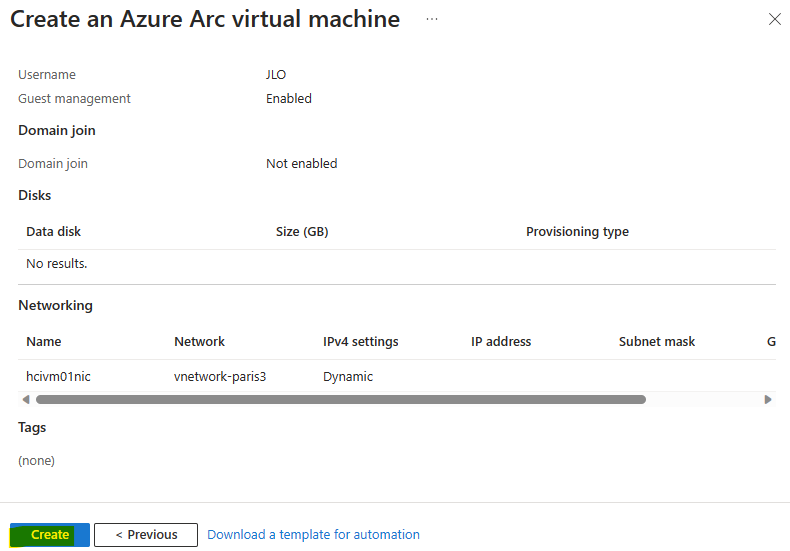The height and width of the screenshot is (551, 790).
Task: Click the Subnet mask column header
Action: click(x=657, y=341)
